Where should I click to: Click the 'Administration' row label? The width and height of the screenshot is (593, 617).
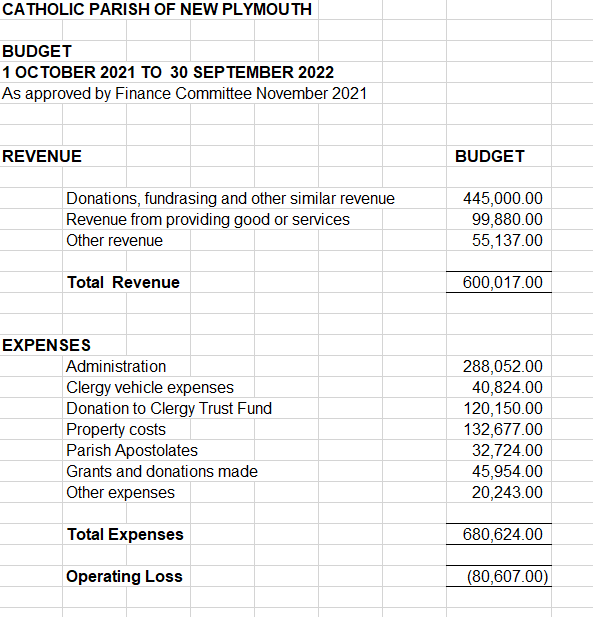click(x=116, y=366)
